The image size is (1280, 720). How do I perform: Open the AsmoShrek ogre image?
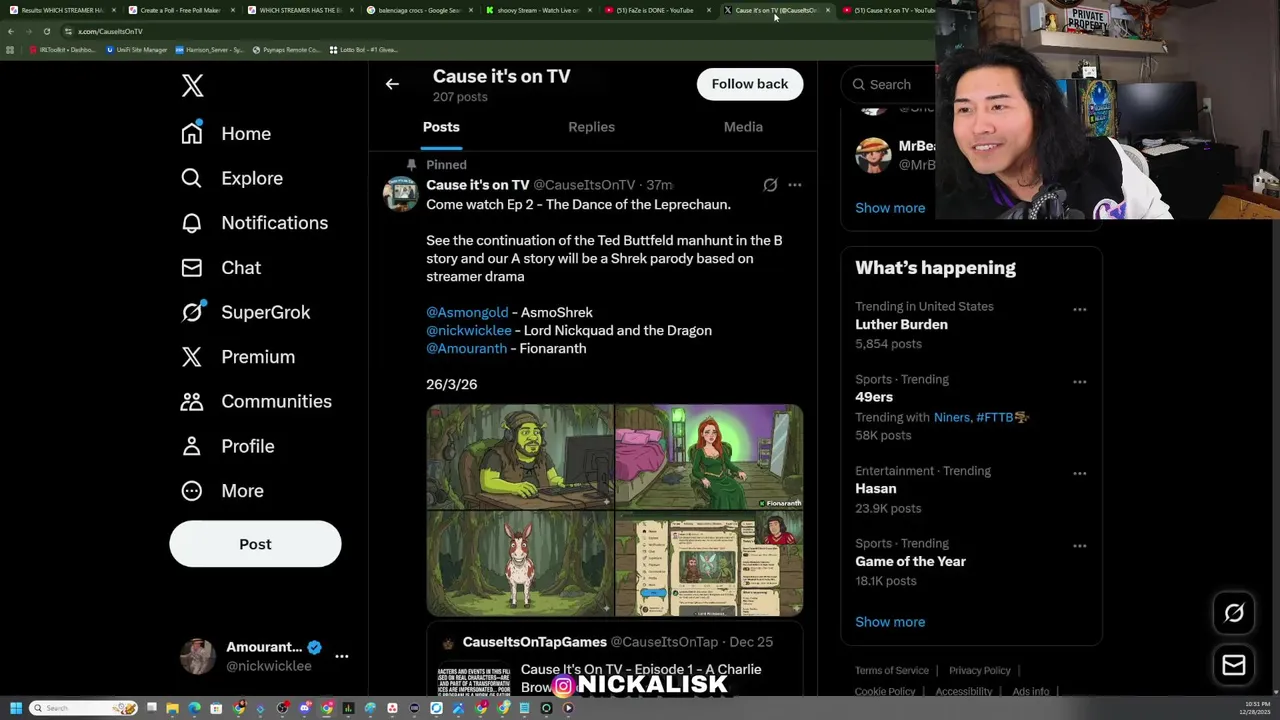[520, 456]
